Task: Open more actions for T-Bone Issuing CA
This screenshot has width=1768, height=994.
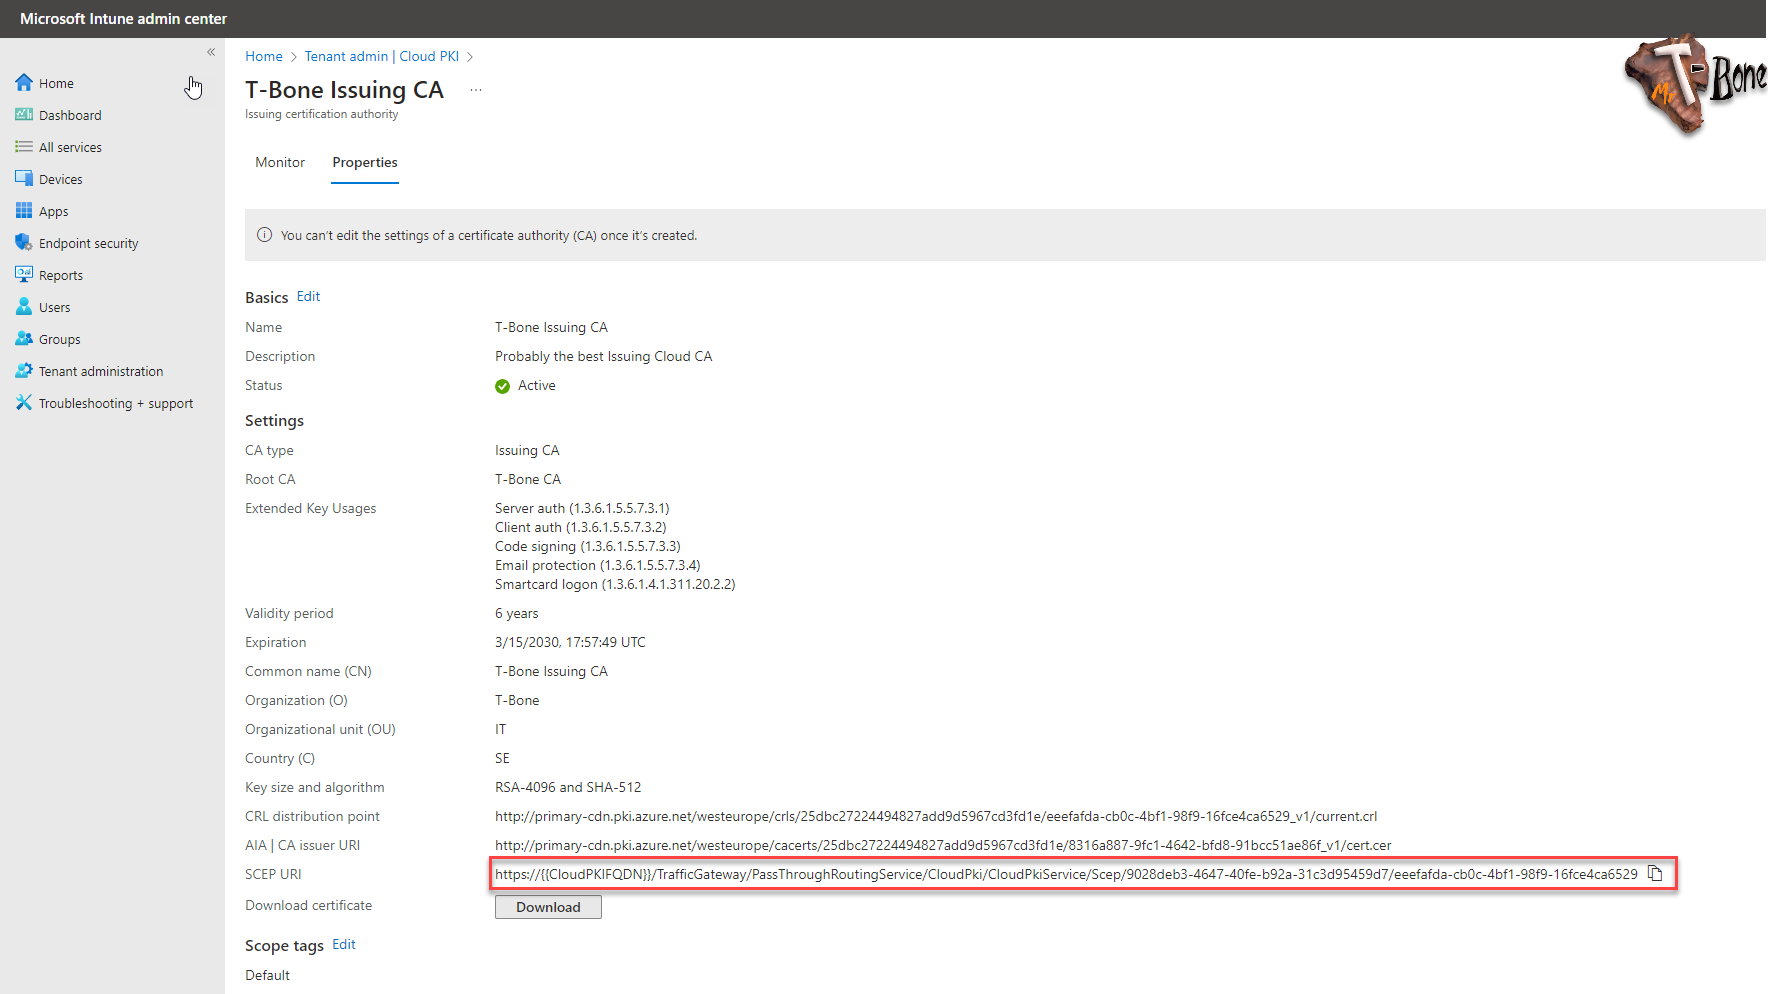Action: point(475,89)
